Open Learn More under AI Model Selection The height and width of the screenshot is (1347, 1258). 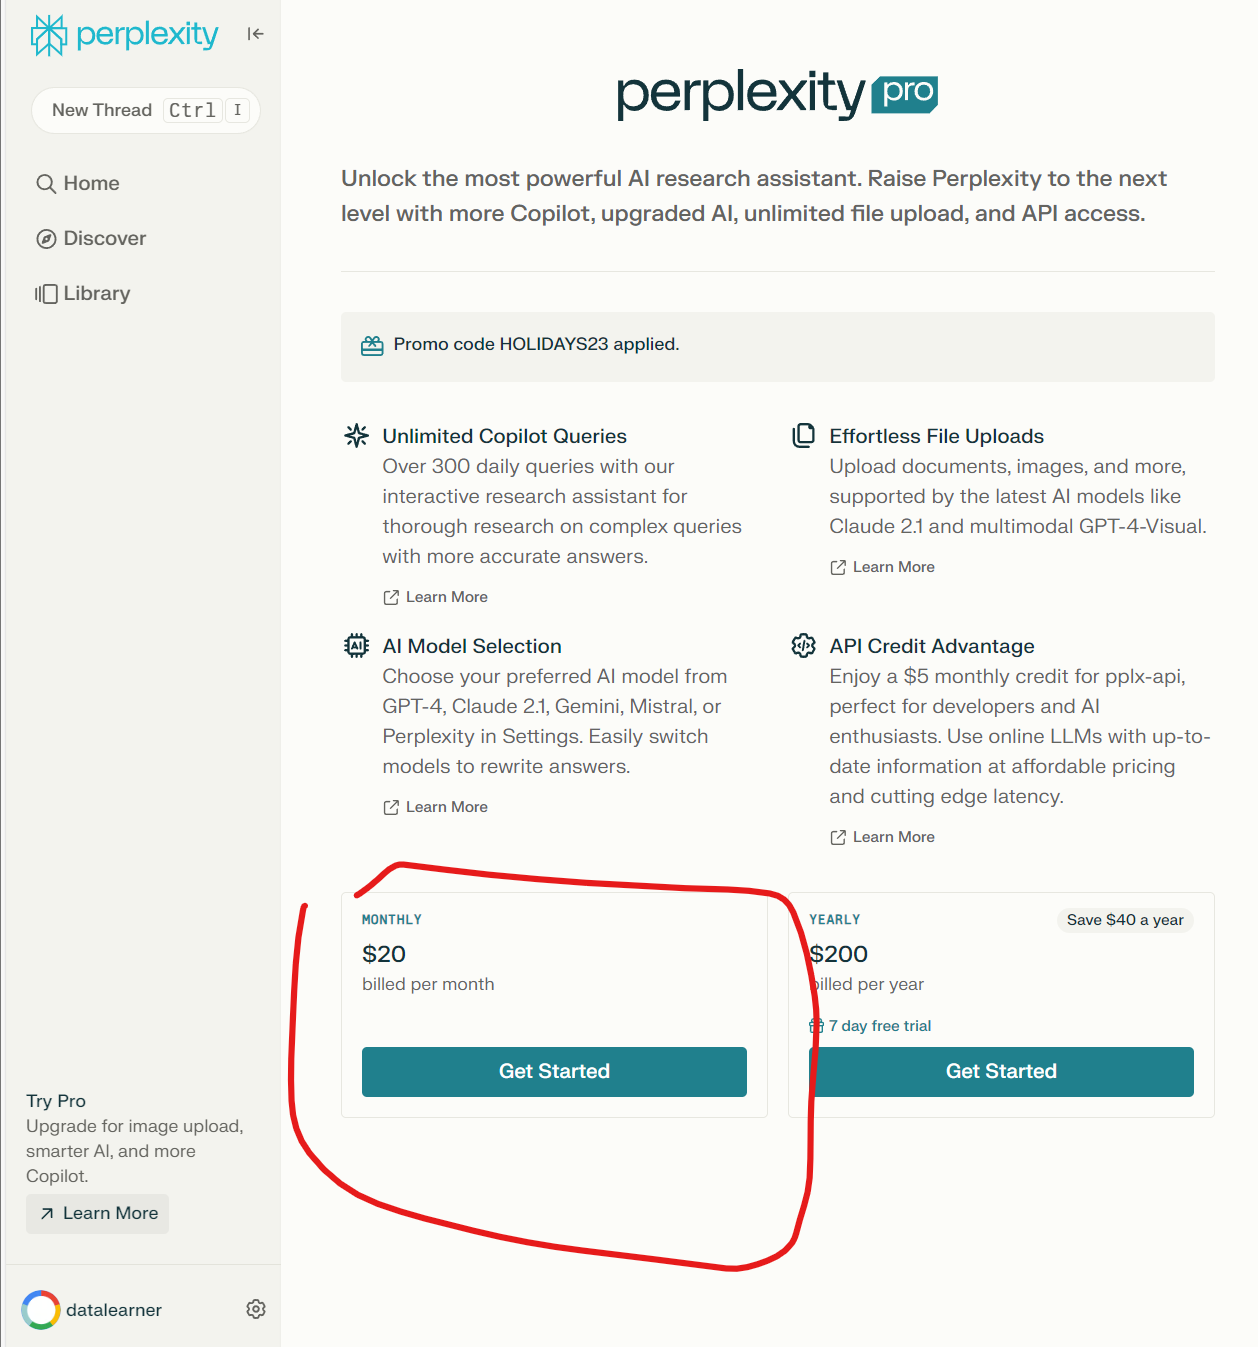tap(436, 807)
